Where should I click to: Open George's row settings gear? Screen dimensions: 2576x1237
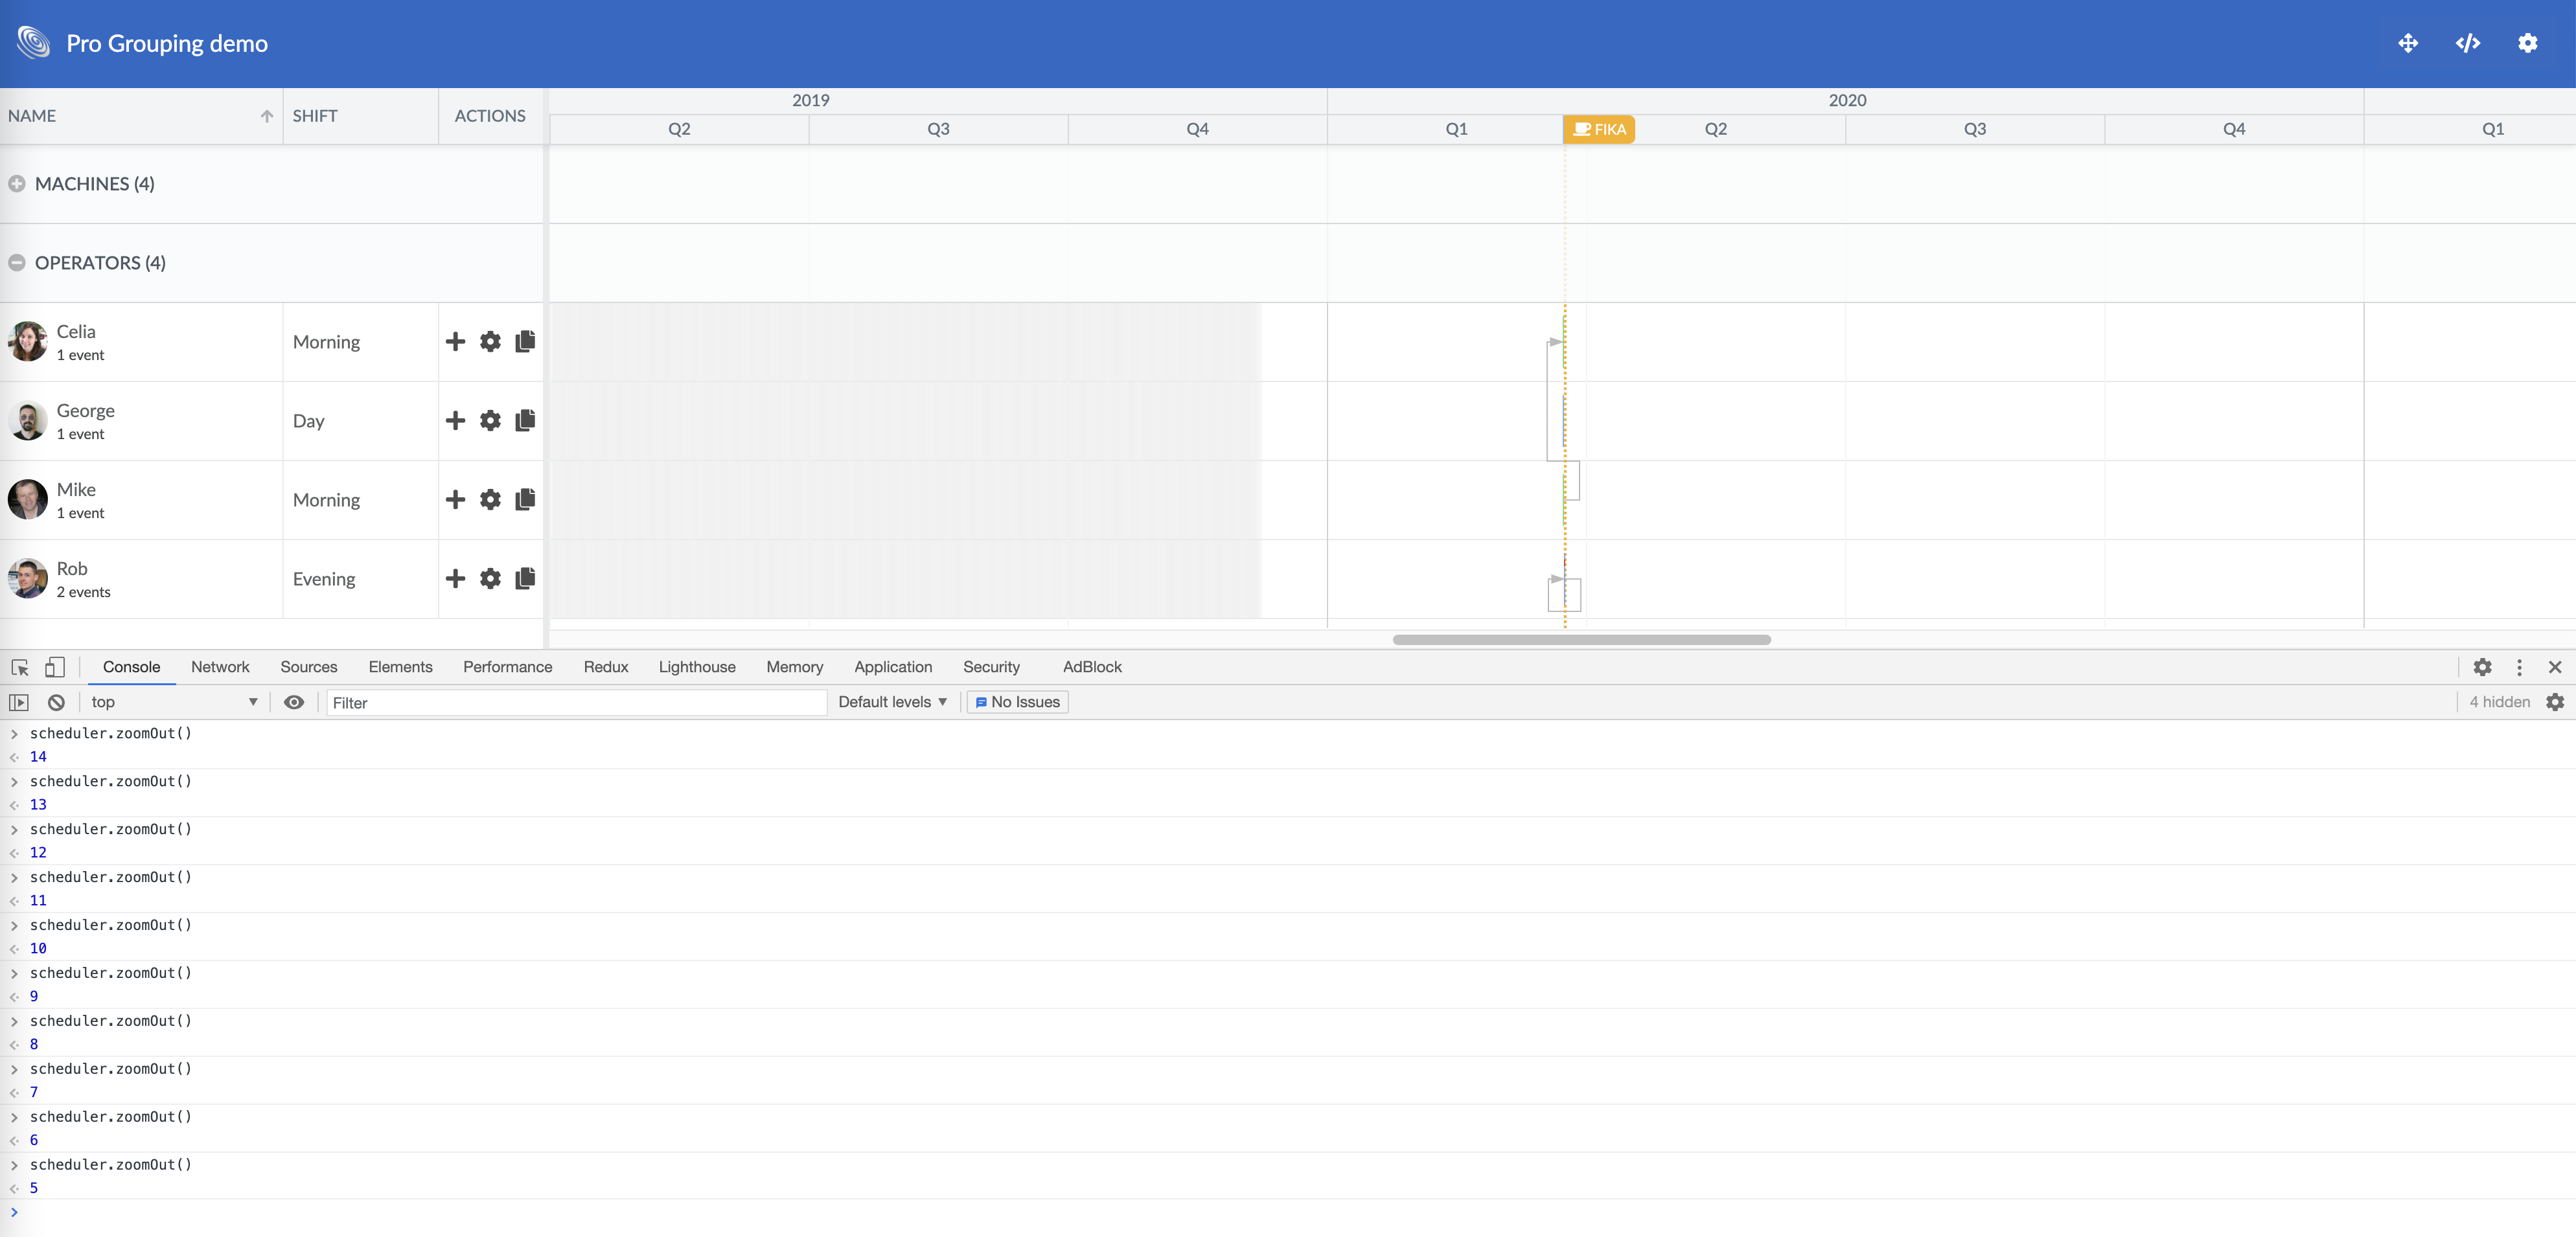click(x=490, y=420)
